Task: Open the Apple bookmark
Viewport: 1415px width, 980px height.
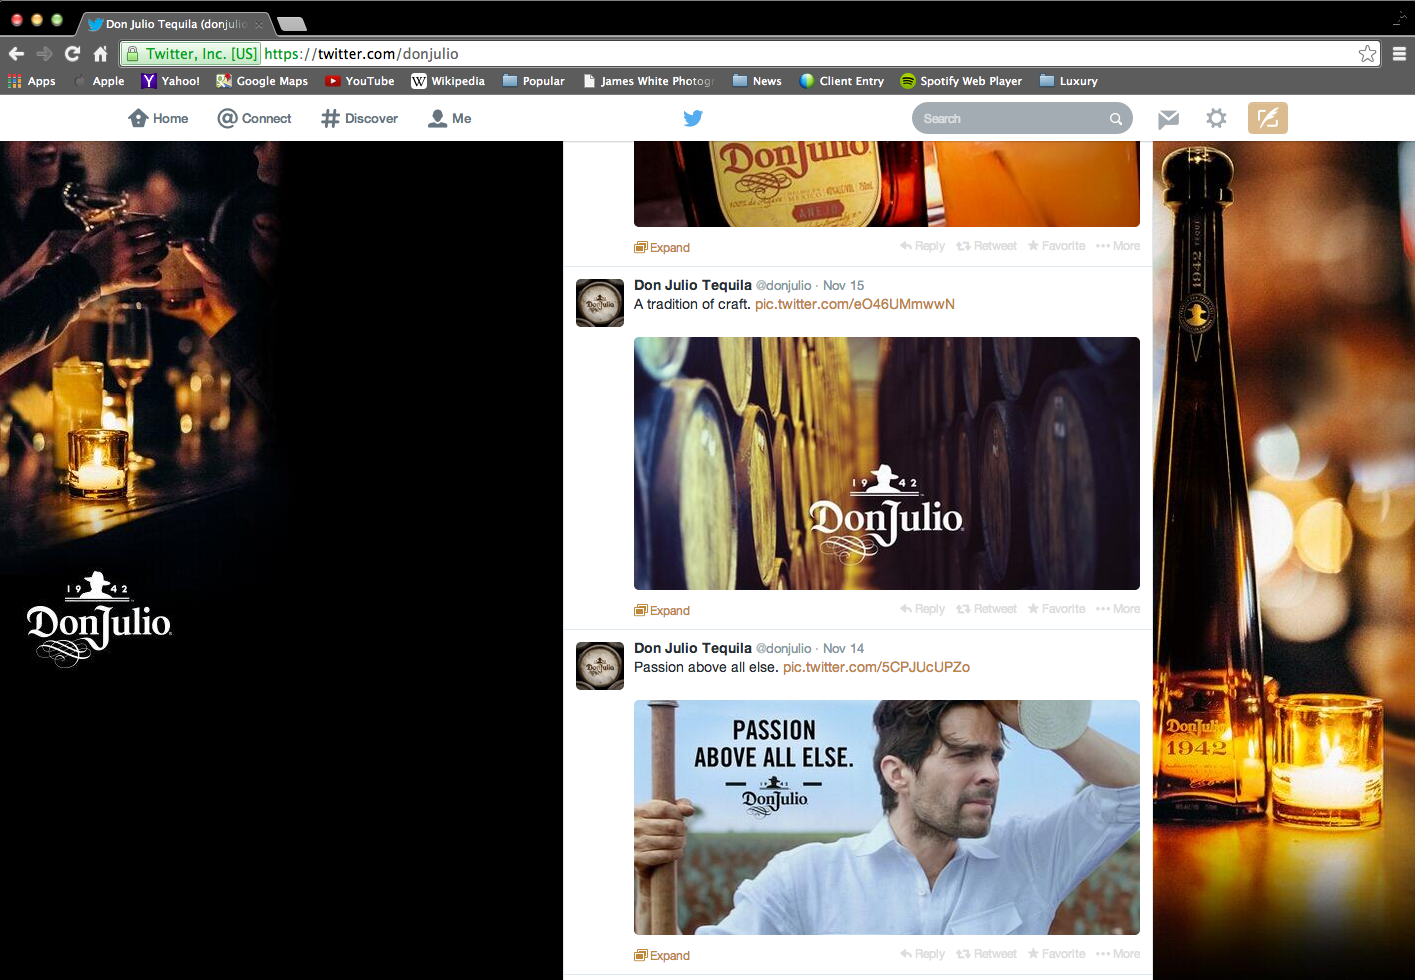Action: pos(100,81)
